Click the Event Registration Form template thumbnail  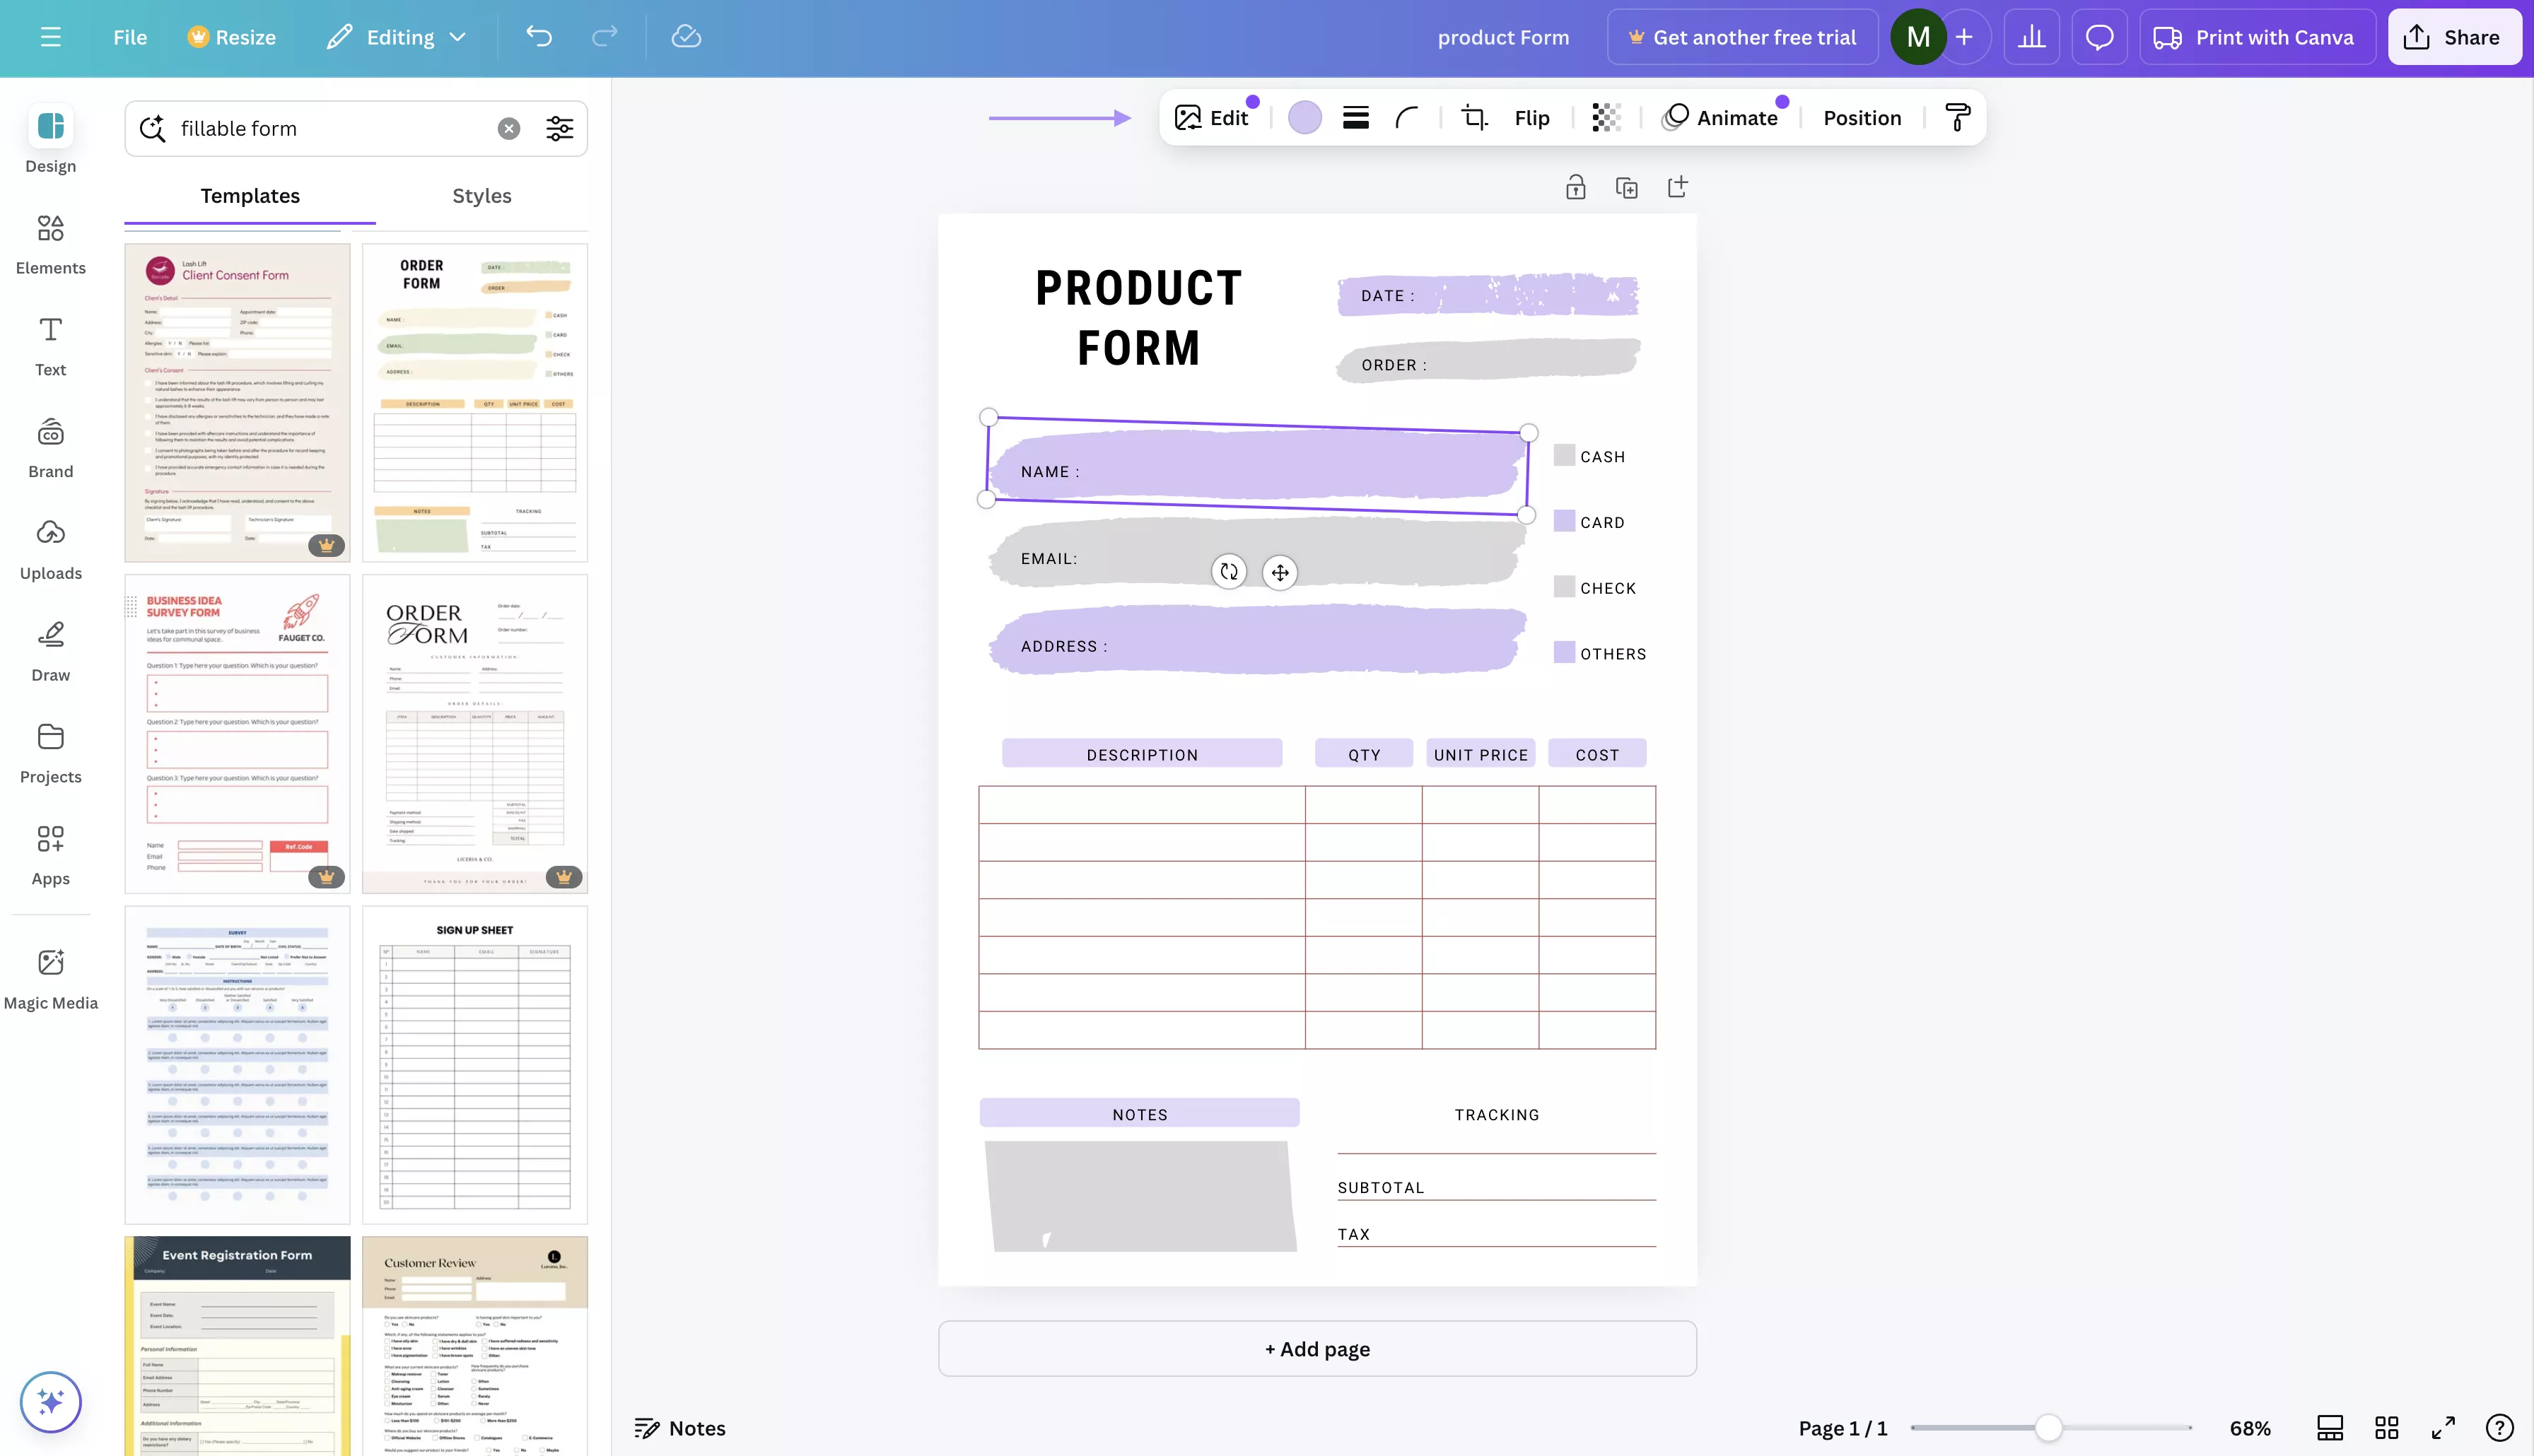coord(237,1346)
